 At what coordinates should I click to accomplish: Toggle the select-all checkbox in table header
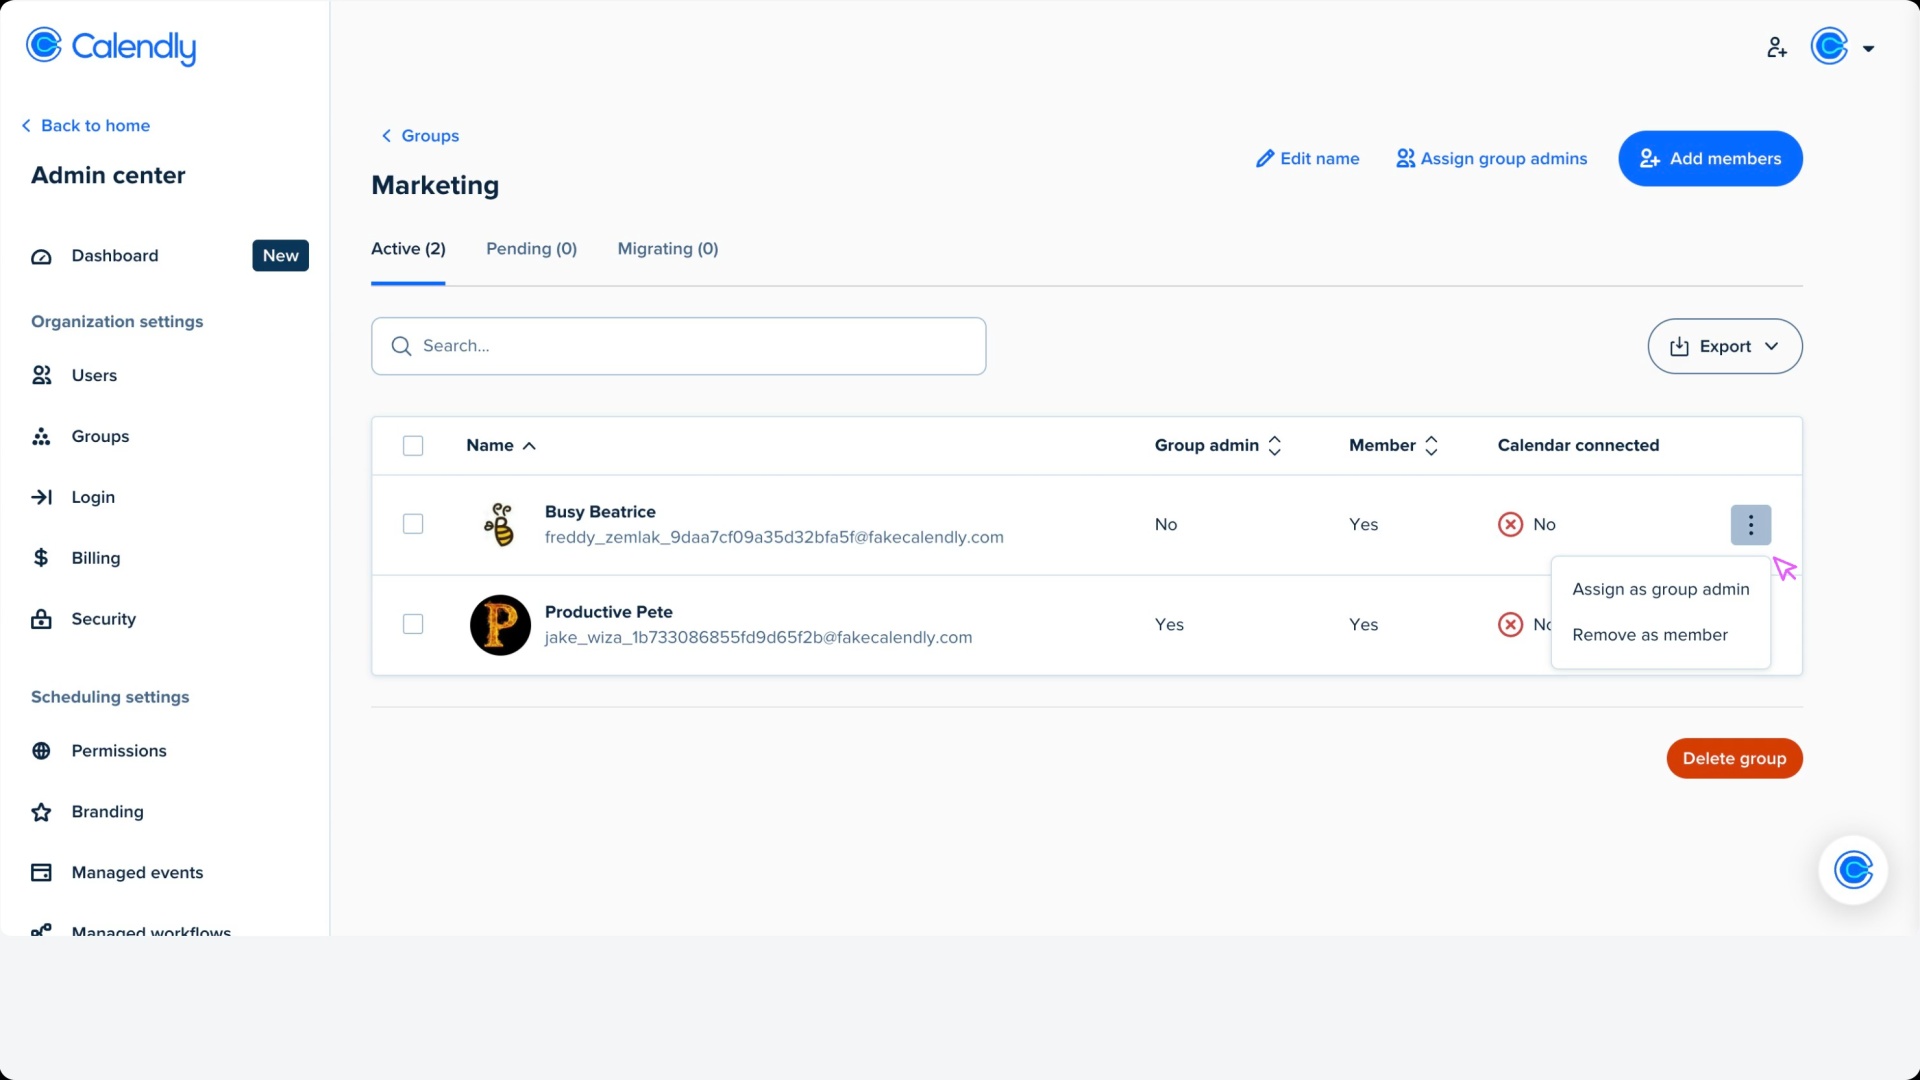[x=413, y=446]
